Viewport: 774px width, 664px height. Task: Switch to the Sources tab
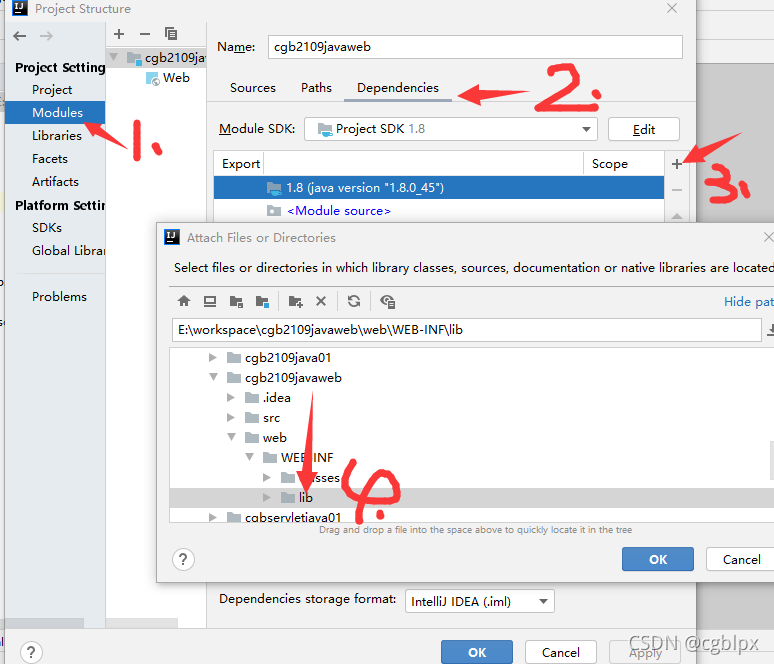[x=253, y=88]
